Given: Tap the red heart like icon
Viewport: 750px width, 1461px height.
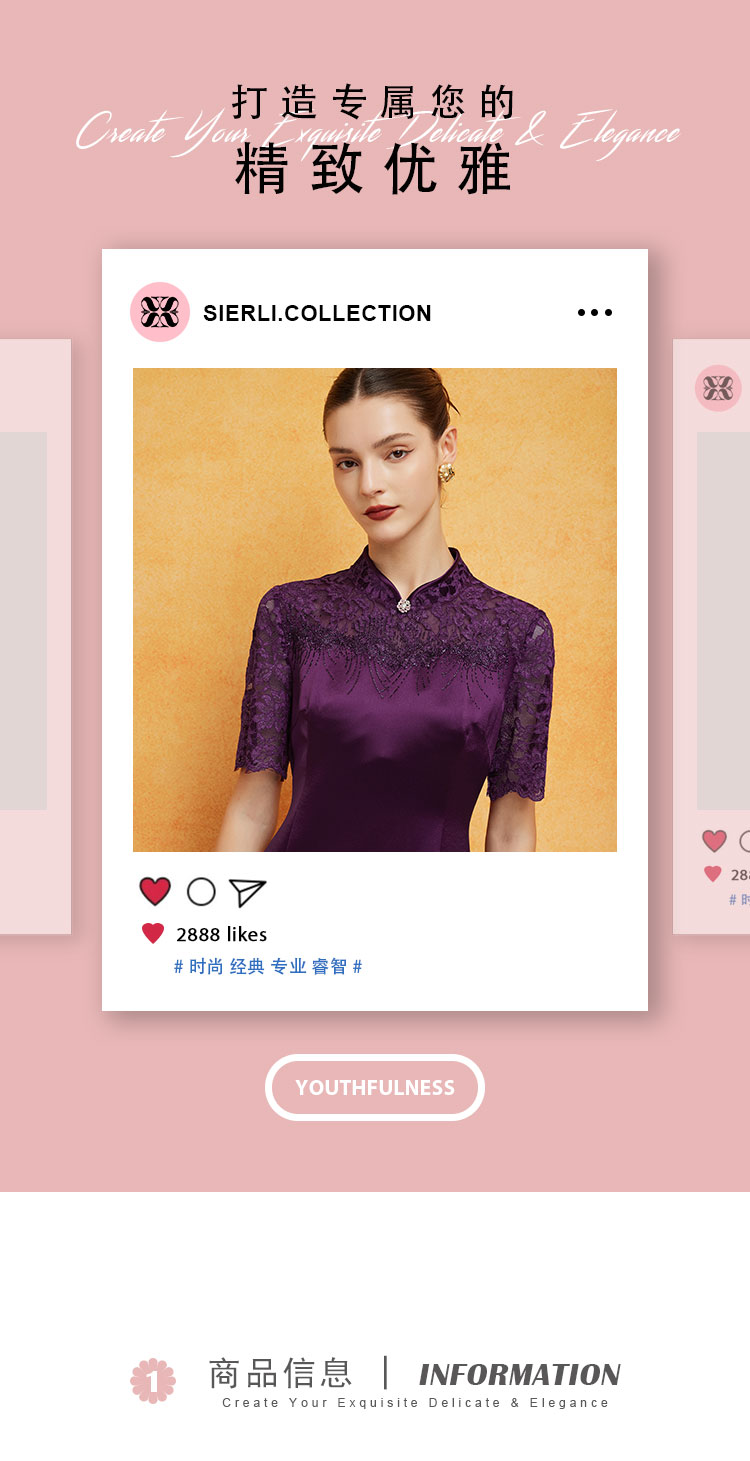Looking at the screenshot, I should tap(155, 891).
